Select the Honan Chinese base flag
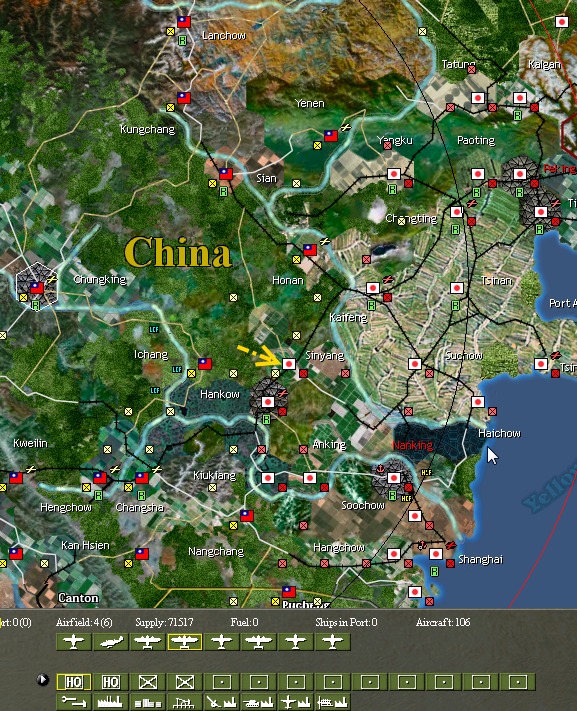Viewport: 577px width, 711px height. click(x=310, y=250)
